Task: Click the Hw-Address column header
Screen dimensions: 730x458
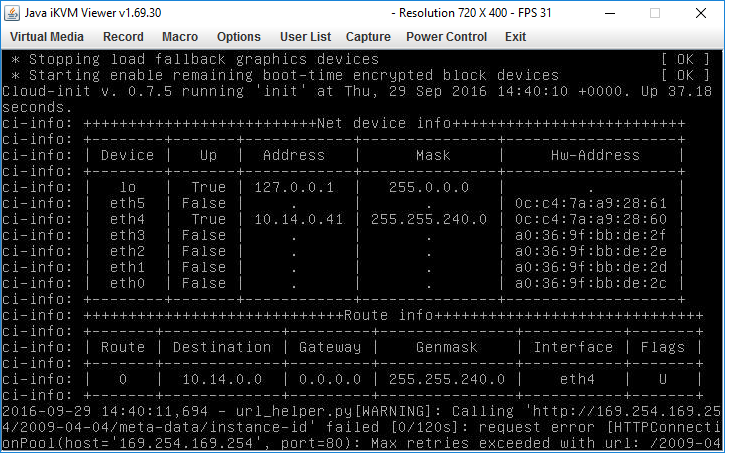Action: 595,155
